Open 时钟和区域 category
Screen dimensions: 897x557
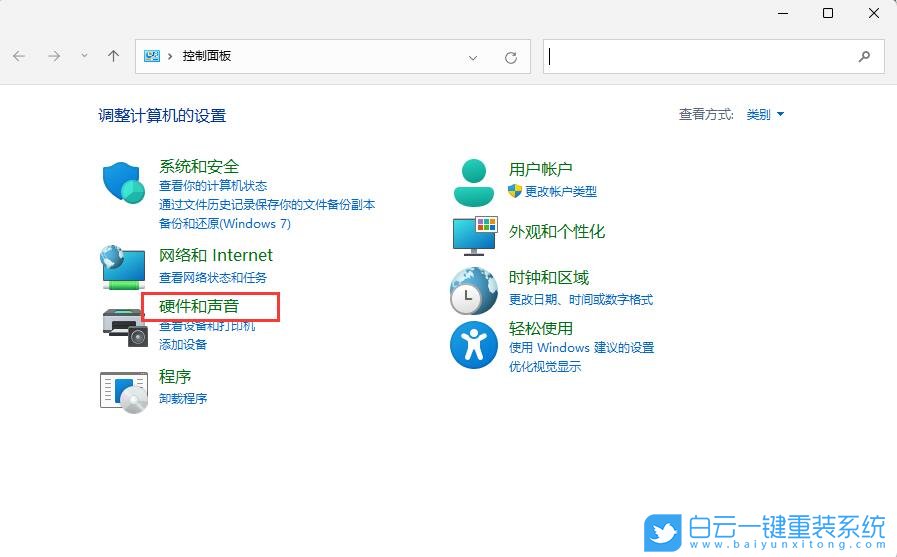(x=549, y=278)
